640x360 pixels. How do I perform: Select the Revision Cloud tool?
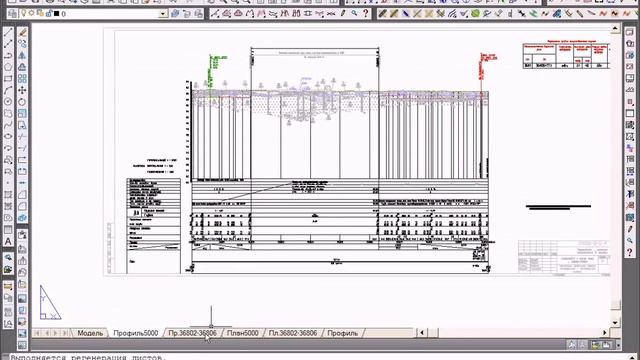tap(8, 113)
